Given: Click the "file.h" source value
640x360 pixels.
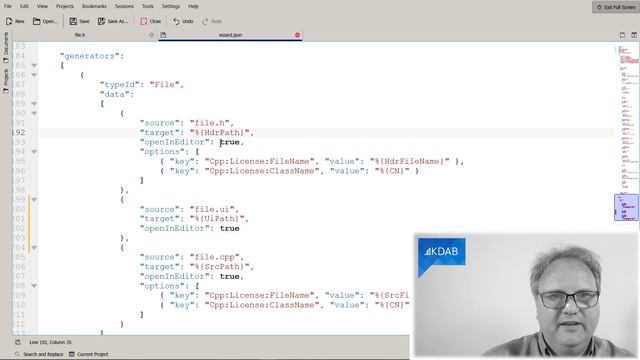Looking at the screenshot, I should point(209,123).
